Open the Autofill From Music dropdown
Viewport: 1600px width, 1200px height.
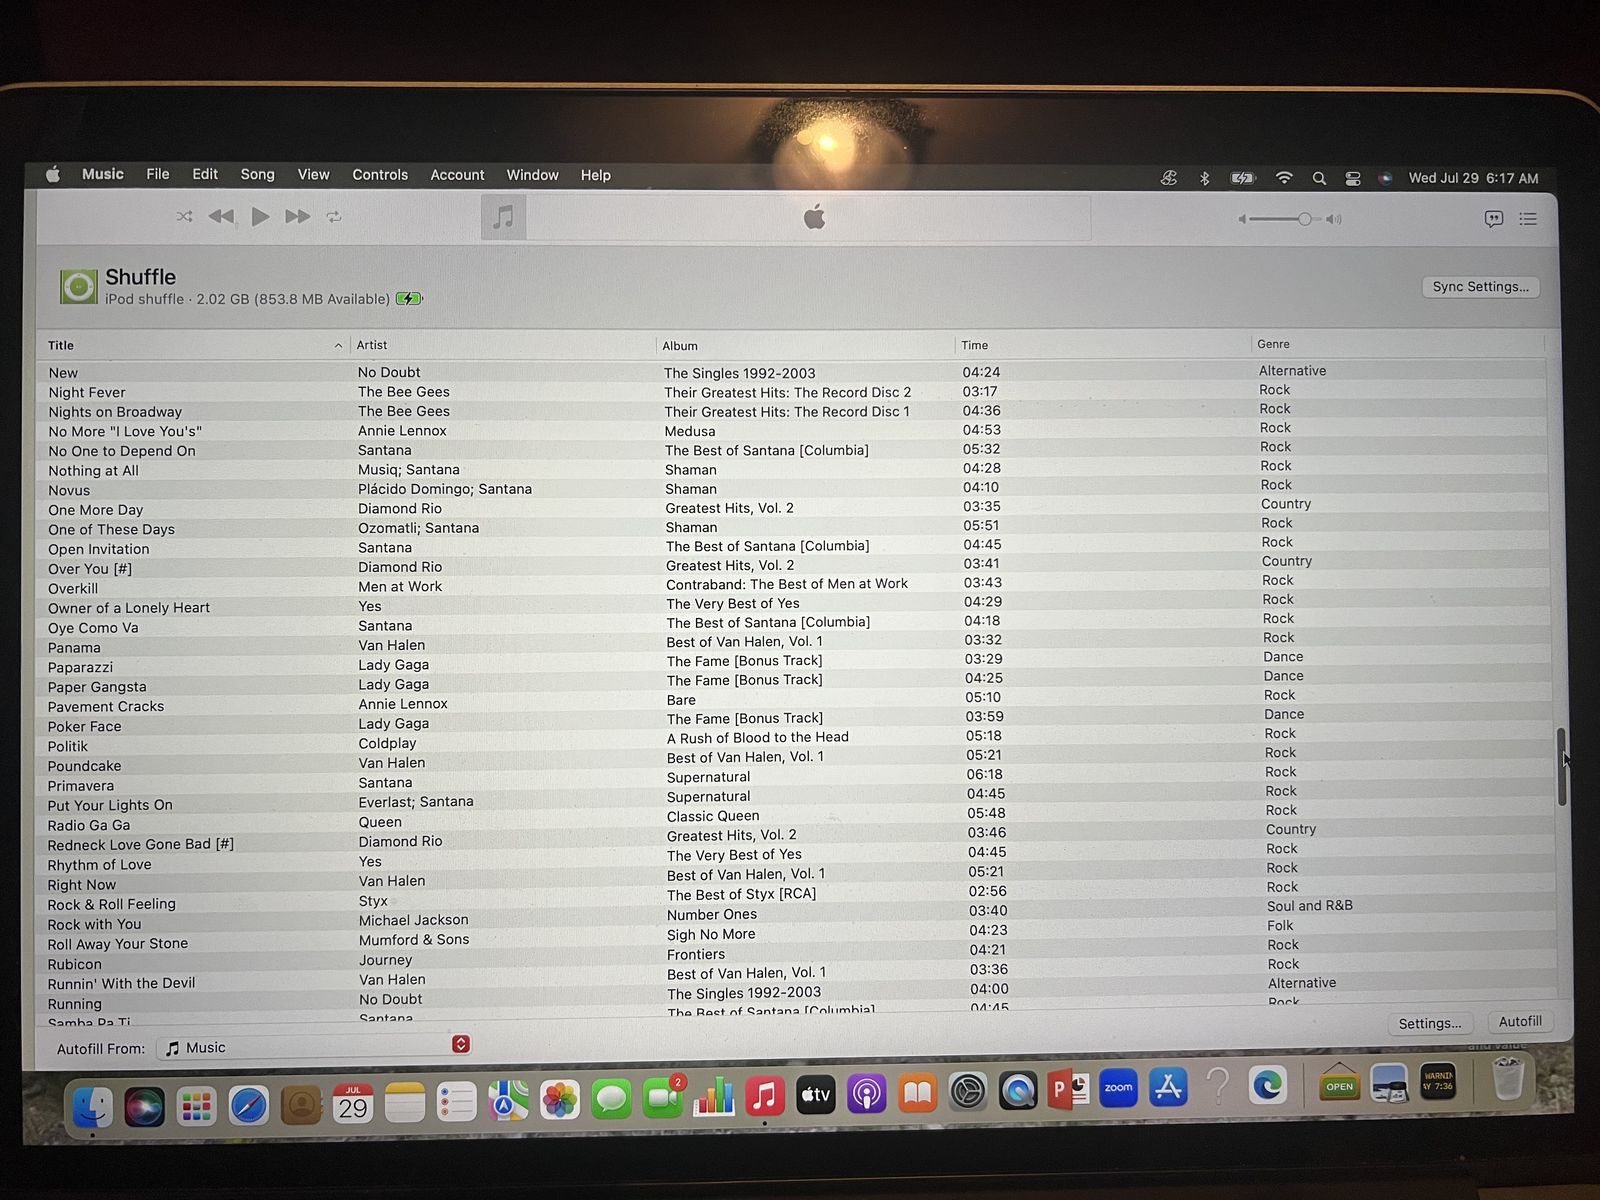[314, 1046]
